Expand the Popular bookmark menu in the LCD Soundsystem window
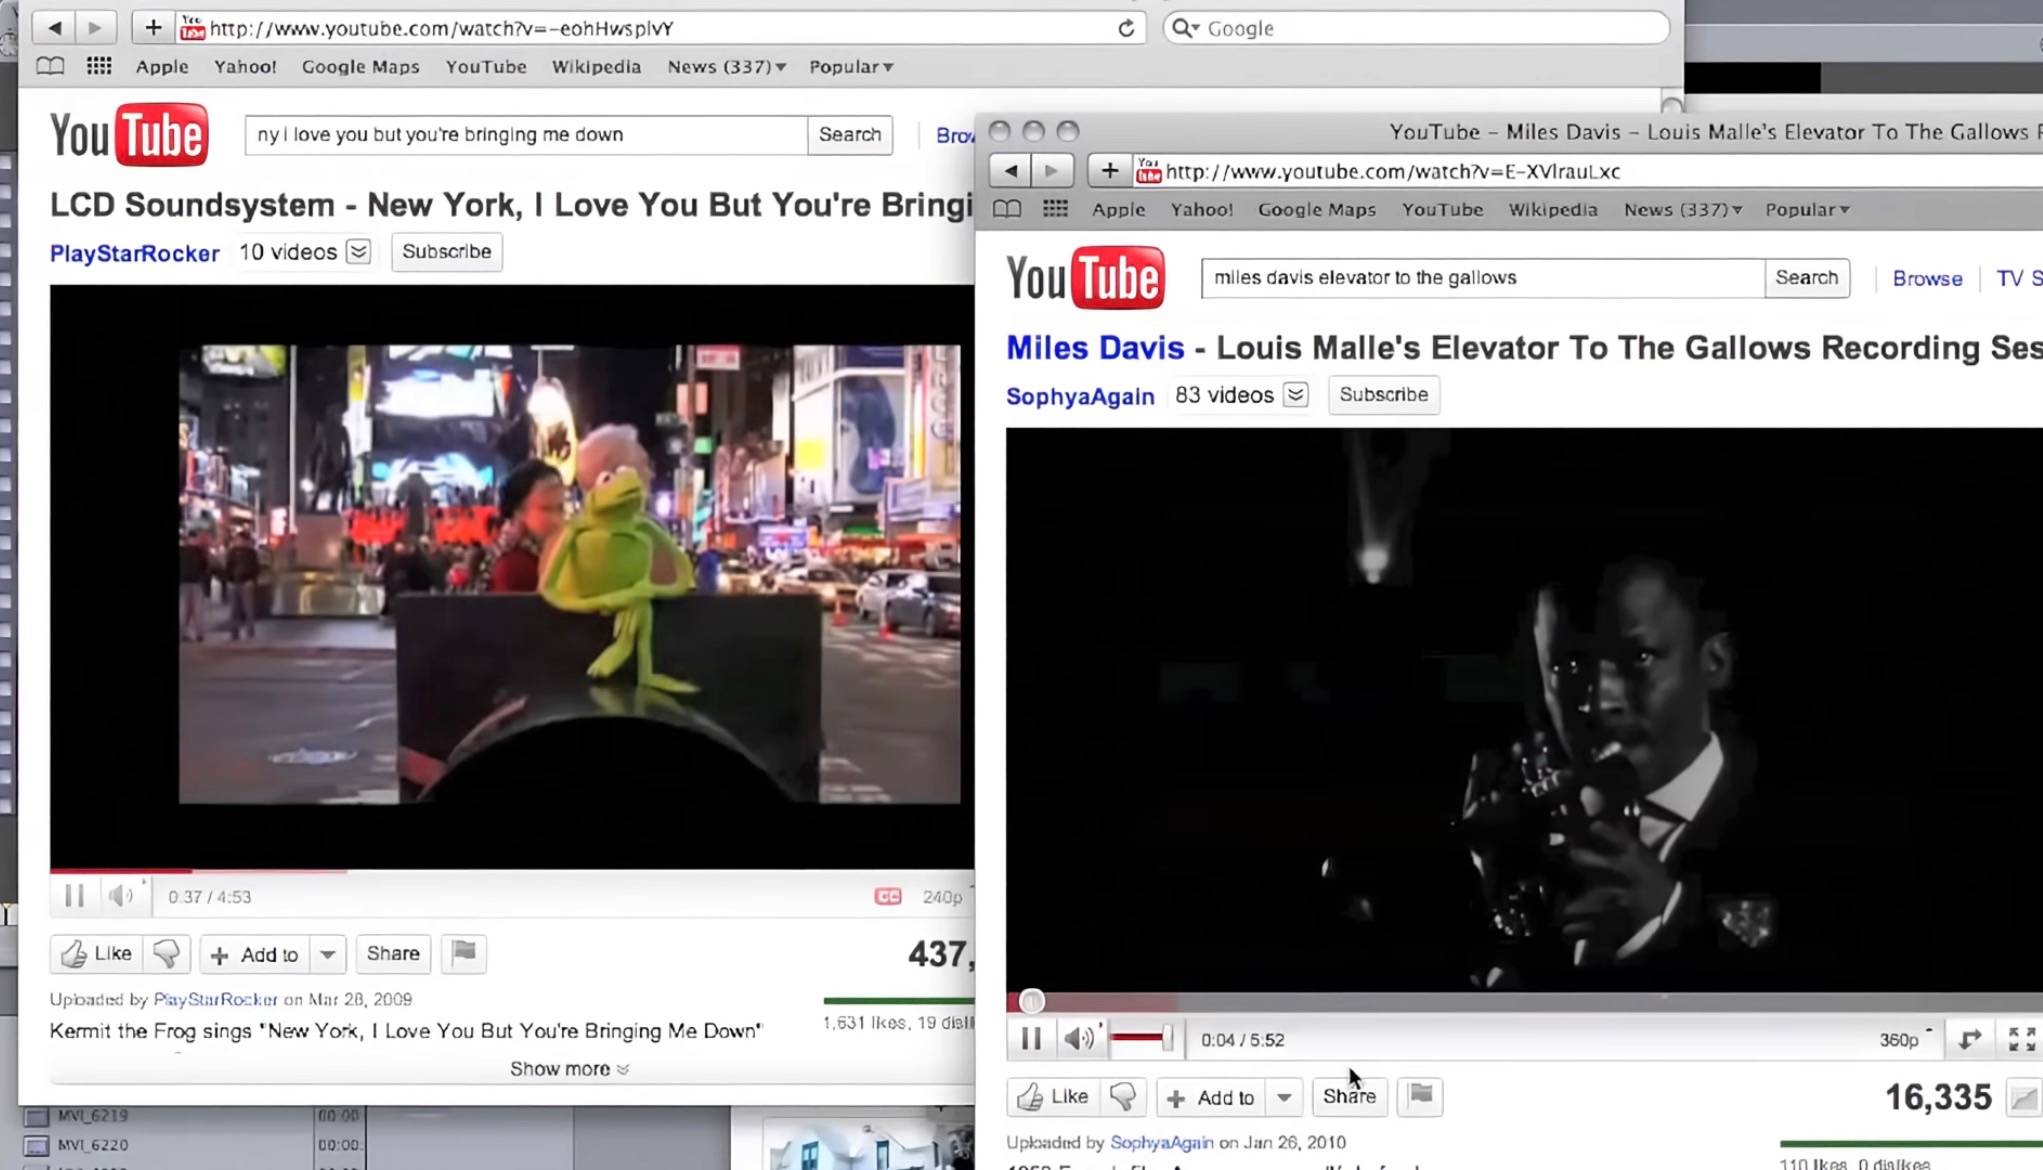 click(851, 66)
